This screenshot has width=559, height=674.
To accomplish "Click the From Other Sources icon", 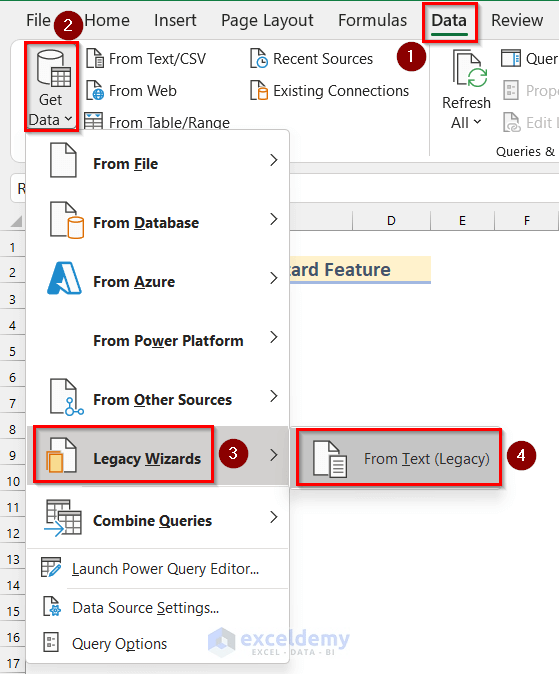I will coord(67,397).
